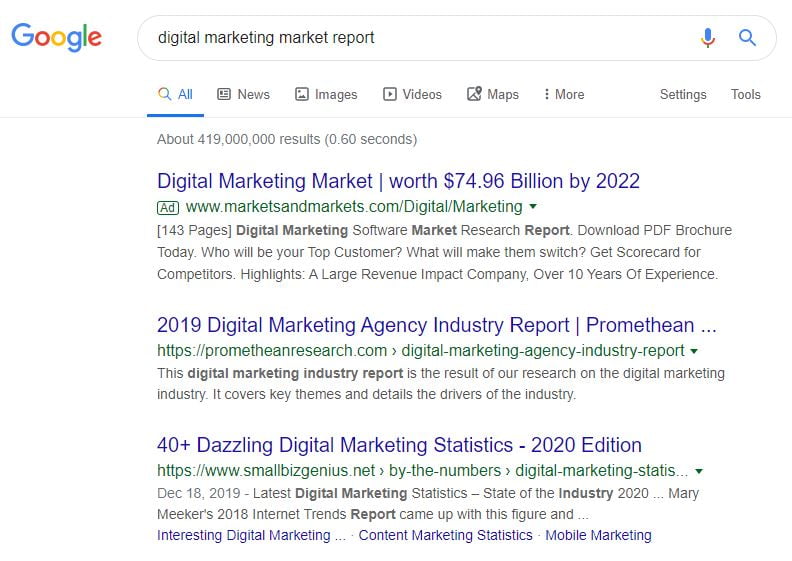The width and height of the screenshot is (792, 561).
Task: Open the More search categories menu
Action: pos(564,94)
